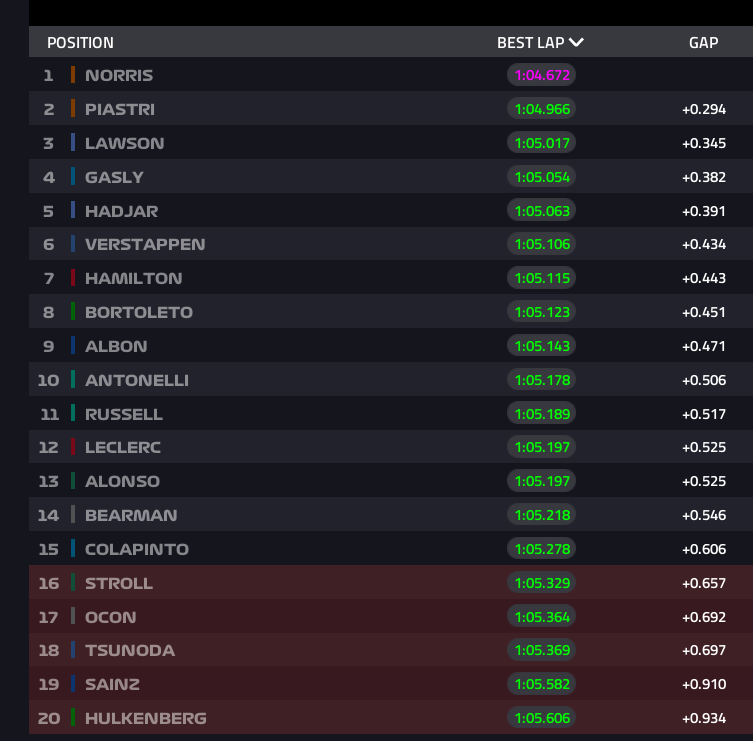This screenshot has height=741, width=753.
Task: Select Hulkenberg in the elimination zone
Action: [x=145, y=718]
